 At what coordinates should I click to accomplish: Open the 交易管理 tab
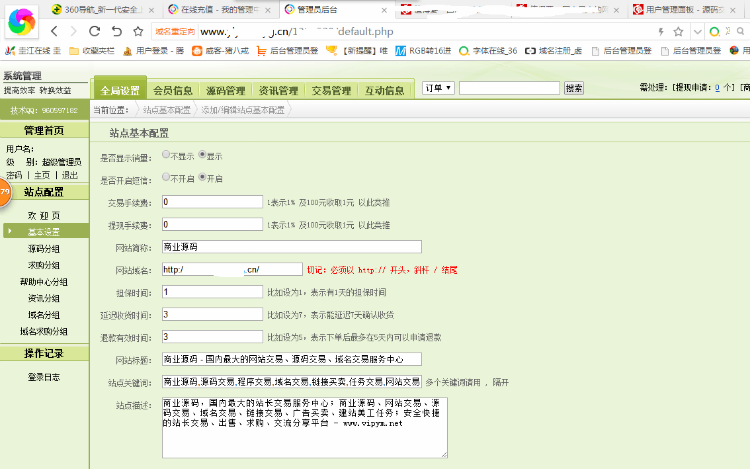[x=331, y=90]
